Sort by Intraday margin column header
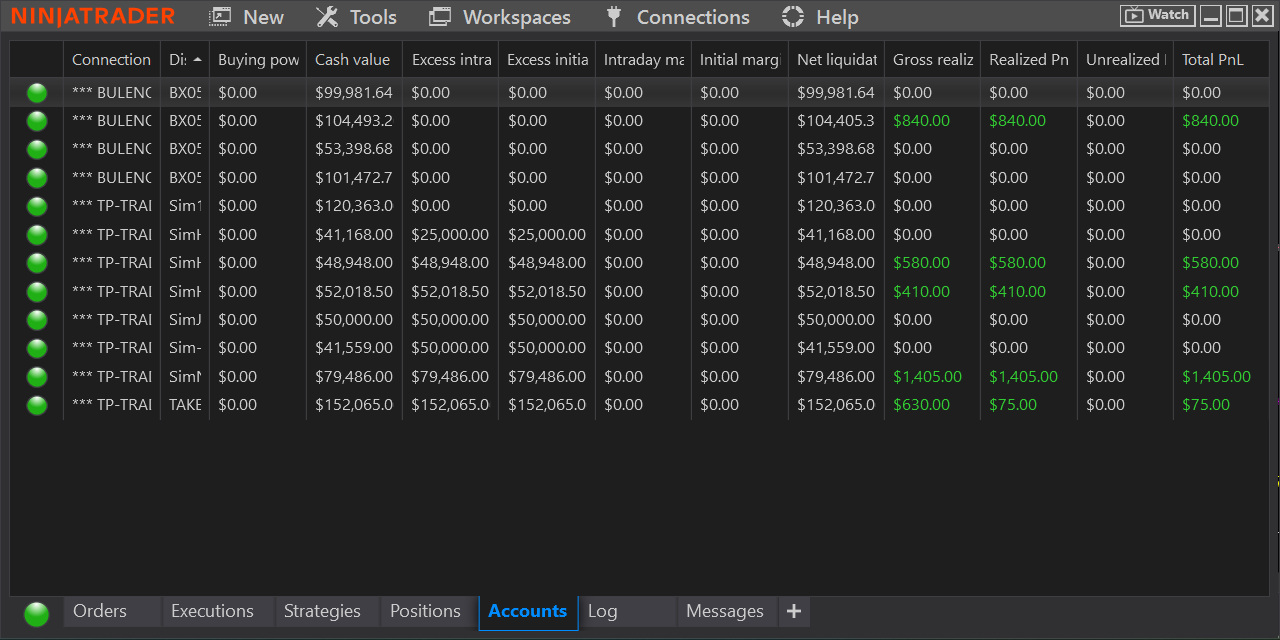This screenshot has width=1280, height=640. pyautogui.click(x=644, y=60)
